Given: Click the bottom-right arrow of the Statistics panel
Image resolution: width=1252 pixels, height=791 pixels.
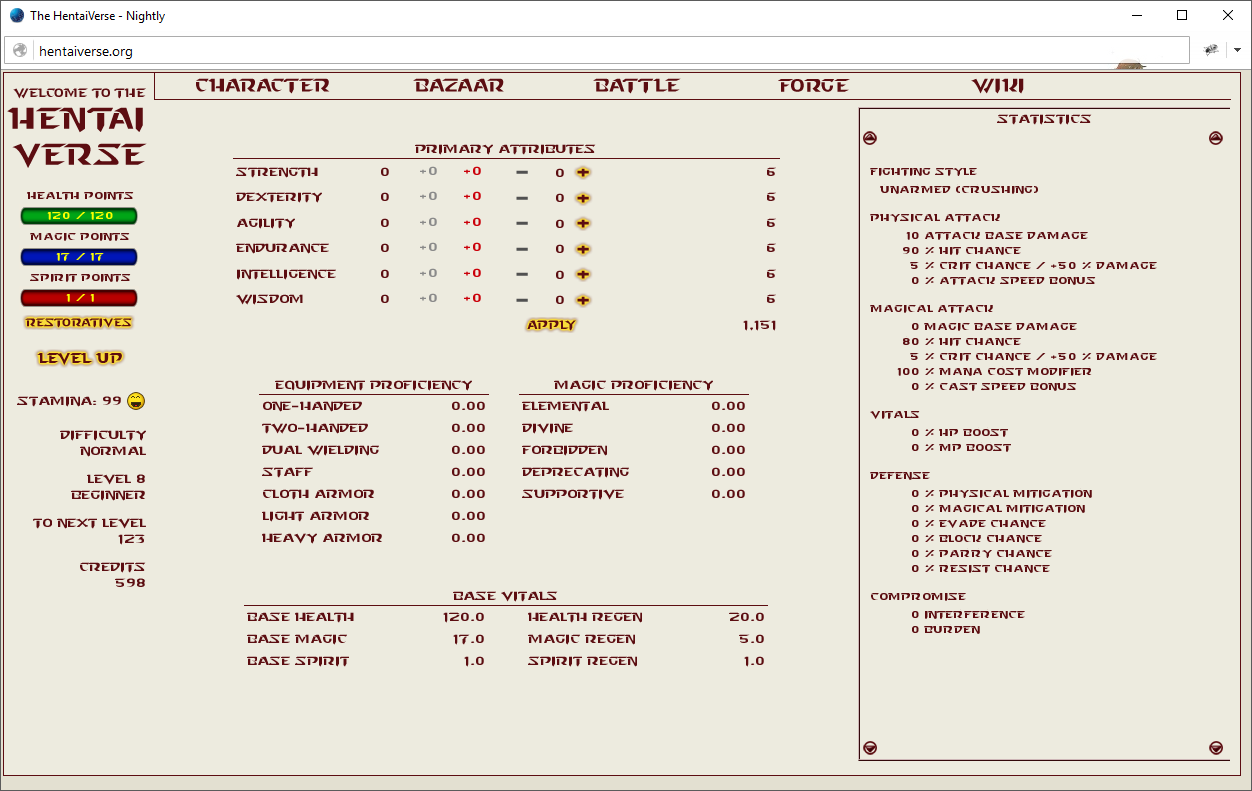Looking at the screenshot, I should 1216,748.
